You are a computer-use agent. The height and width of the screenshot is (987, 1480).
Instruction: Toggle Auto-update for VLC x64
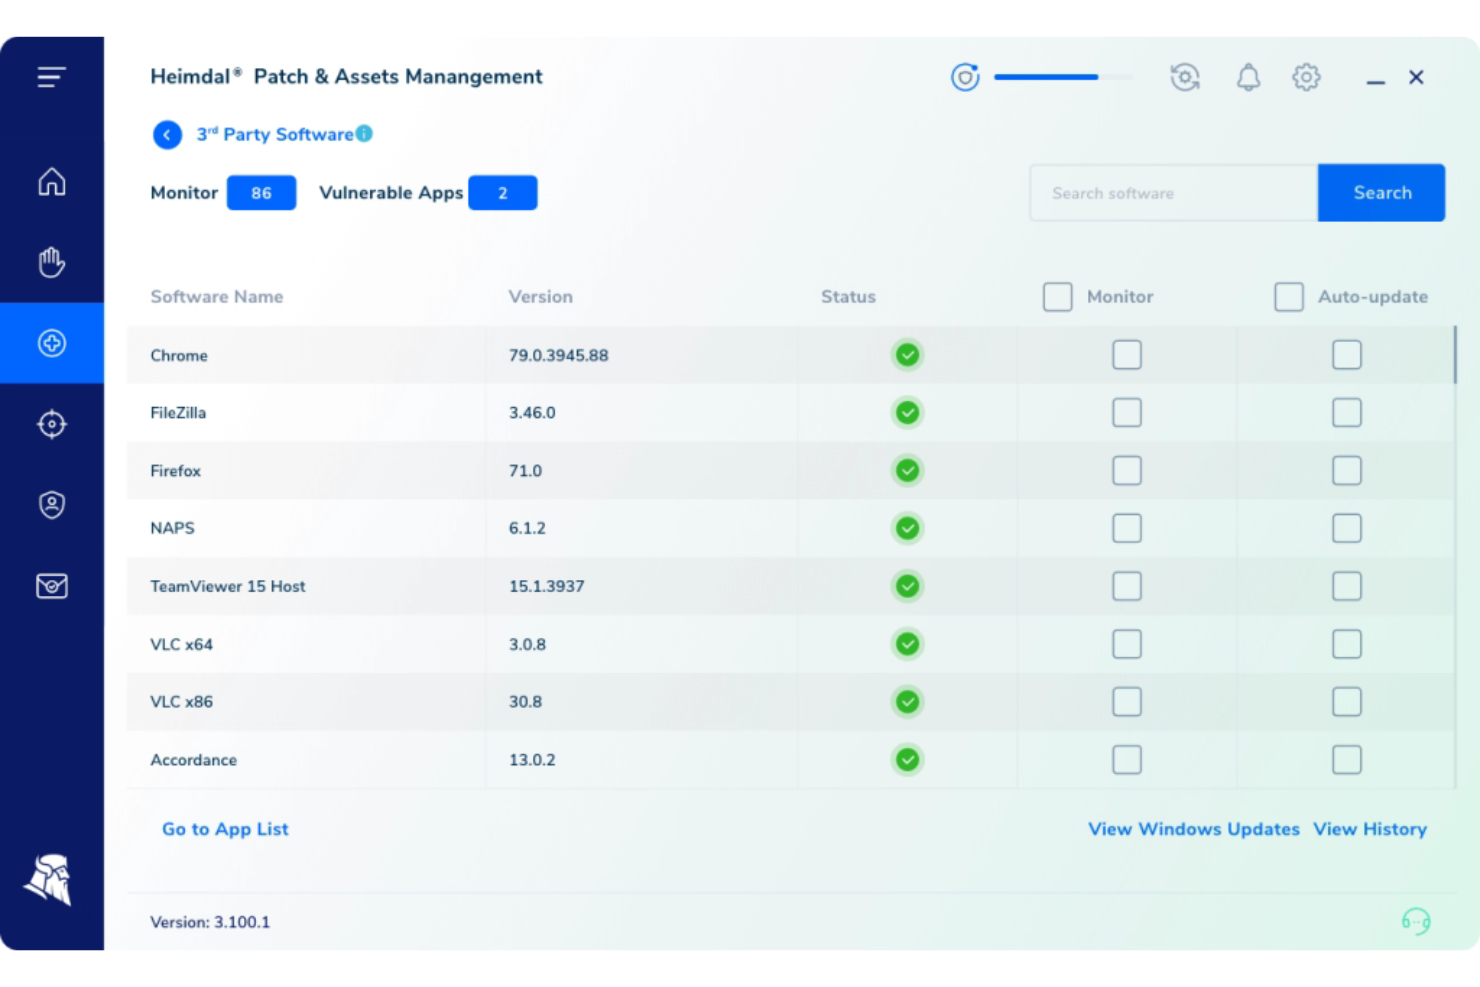tap(1347, 644)
